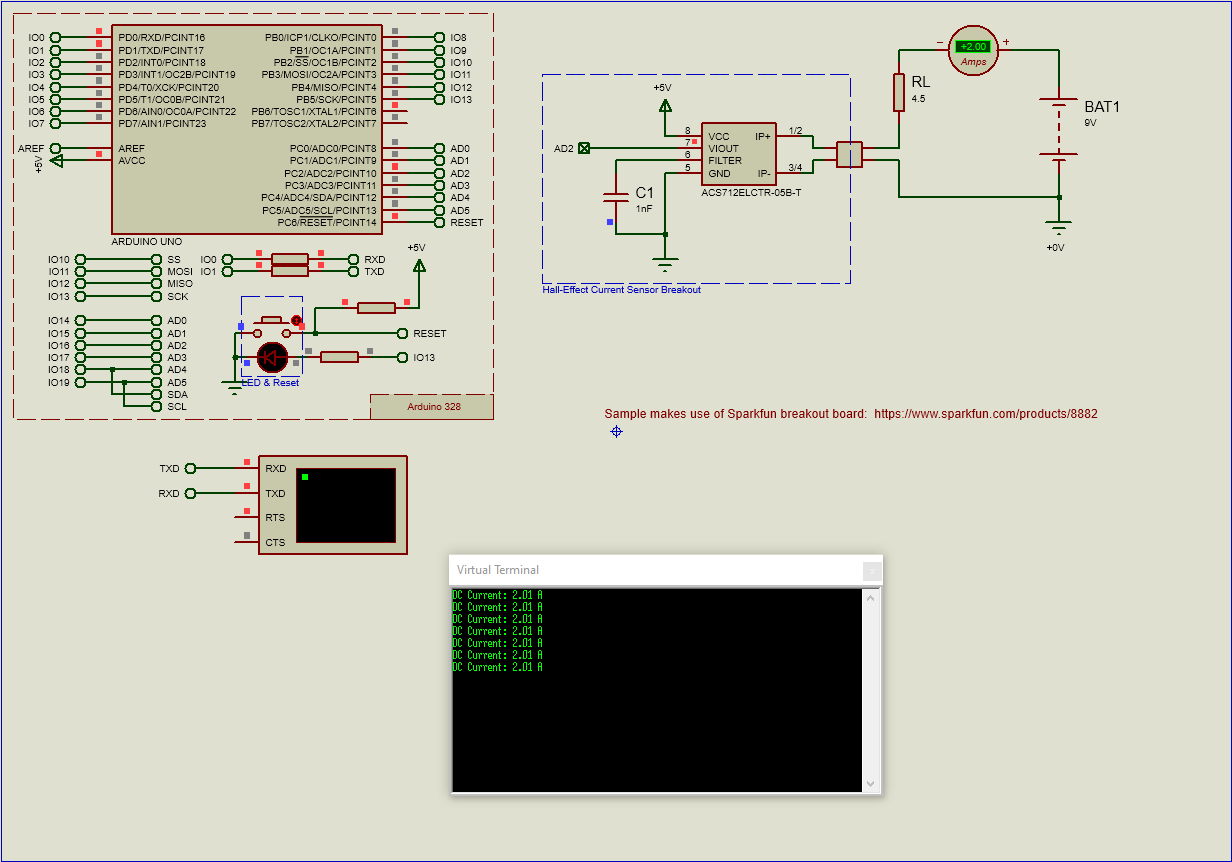The image size is (1232, 862).
Task: Select the ACS712ELCTR-05B-T current sensor chip
Action: (x=738, y=152)
